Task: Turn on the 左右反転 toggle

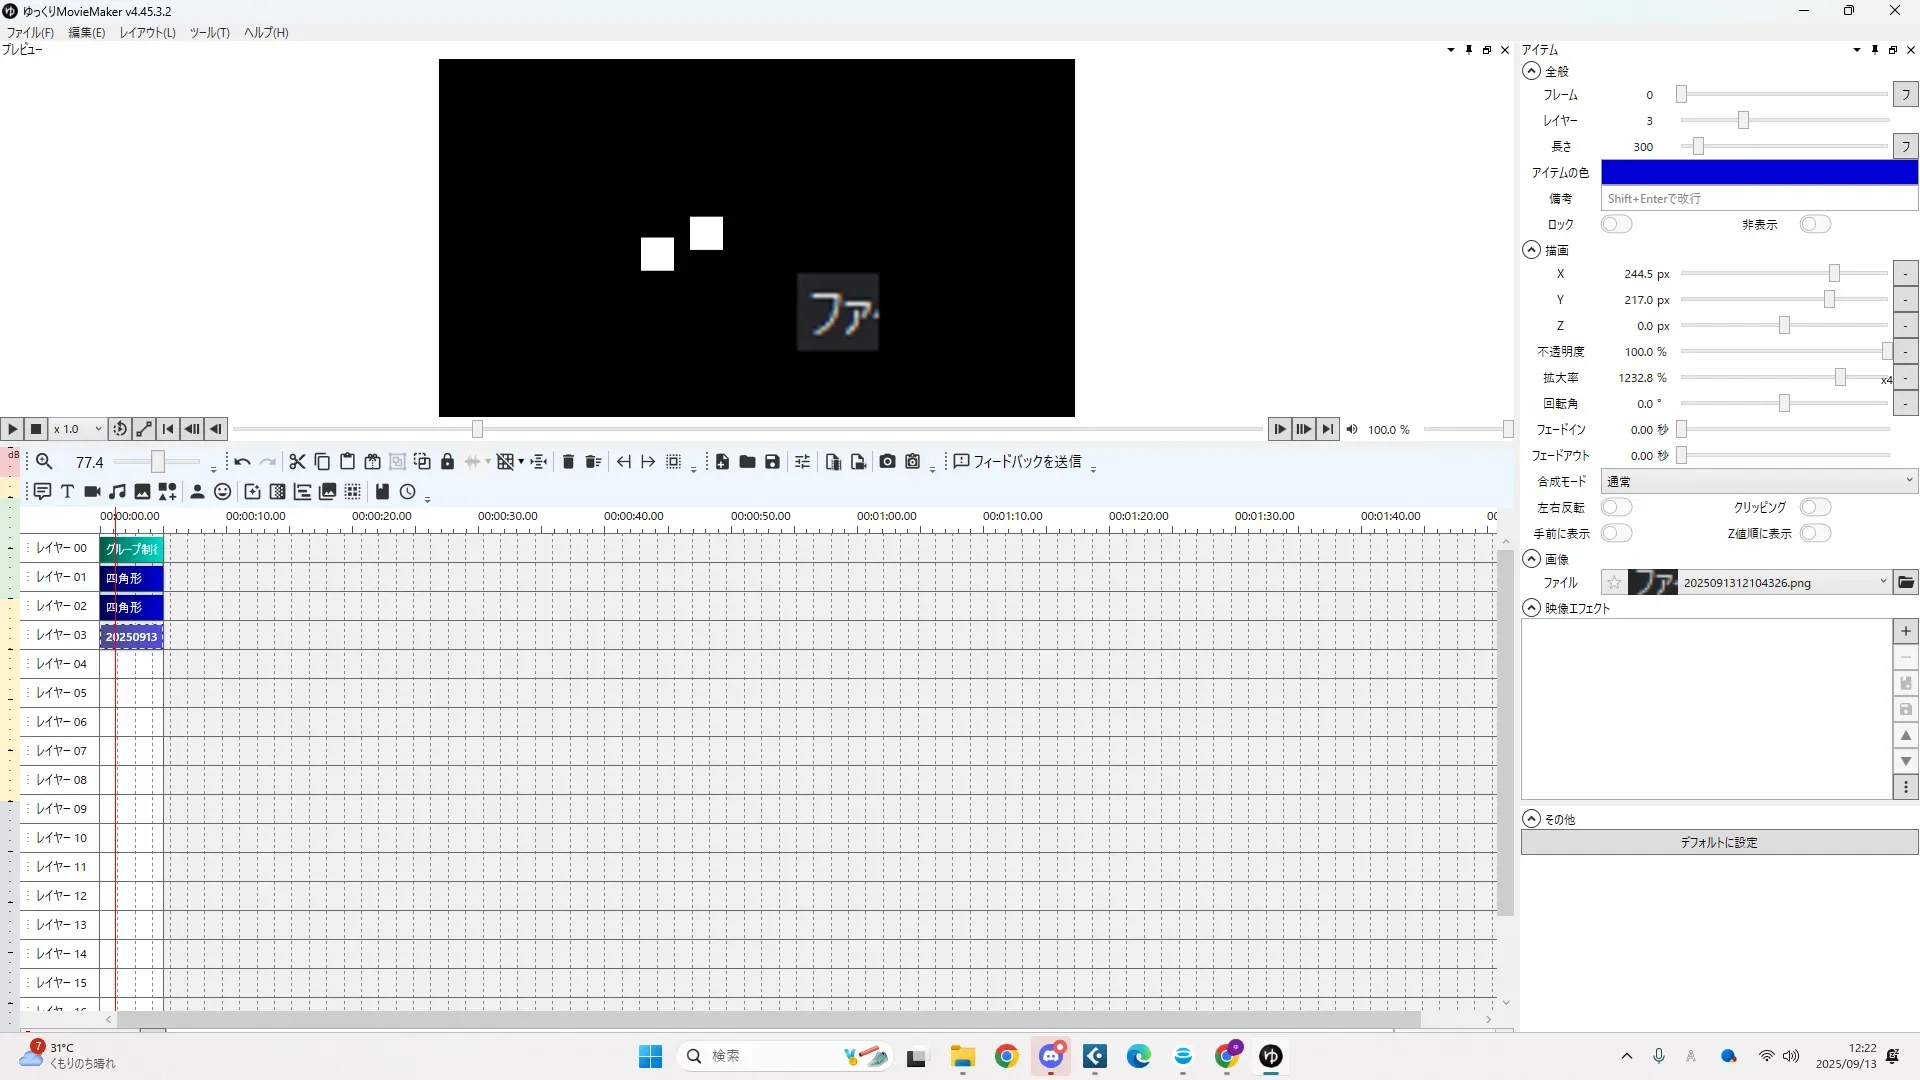Action: click(x=1616, y=507)
